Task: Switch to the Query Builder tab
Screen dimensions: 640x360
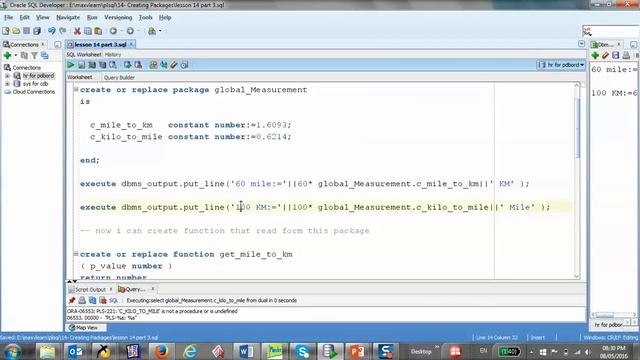Action: [x=119, y=78]
